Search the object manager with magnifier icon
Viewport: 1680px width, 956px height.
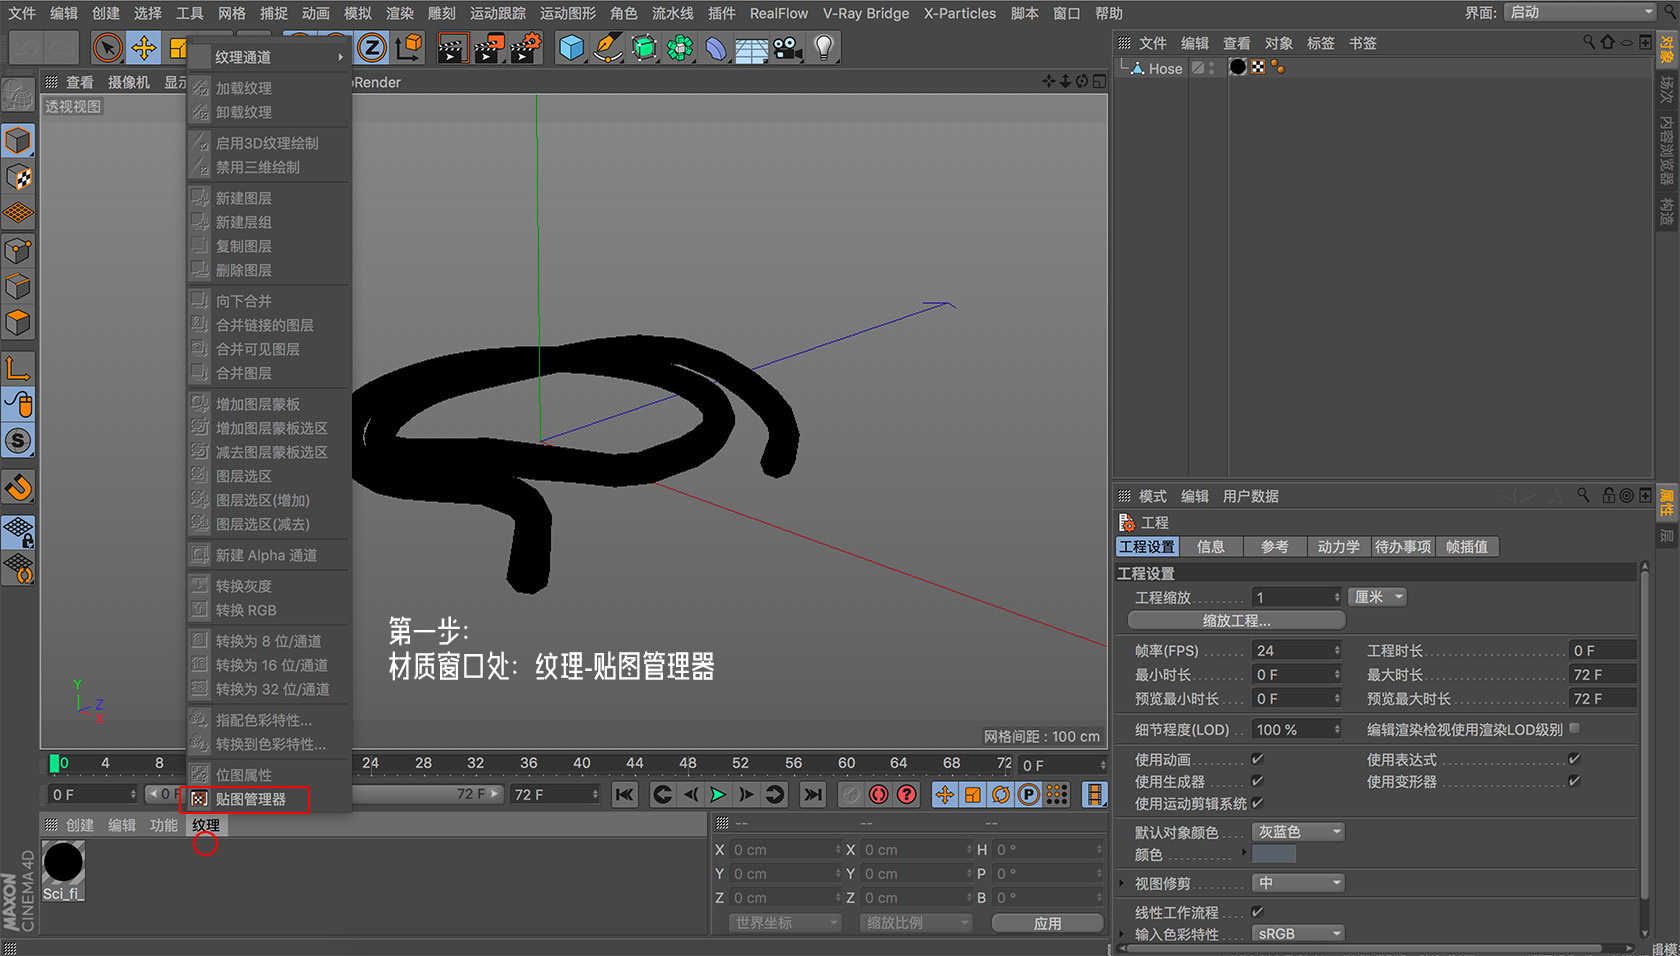[x=1589, y=42]
